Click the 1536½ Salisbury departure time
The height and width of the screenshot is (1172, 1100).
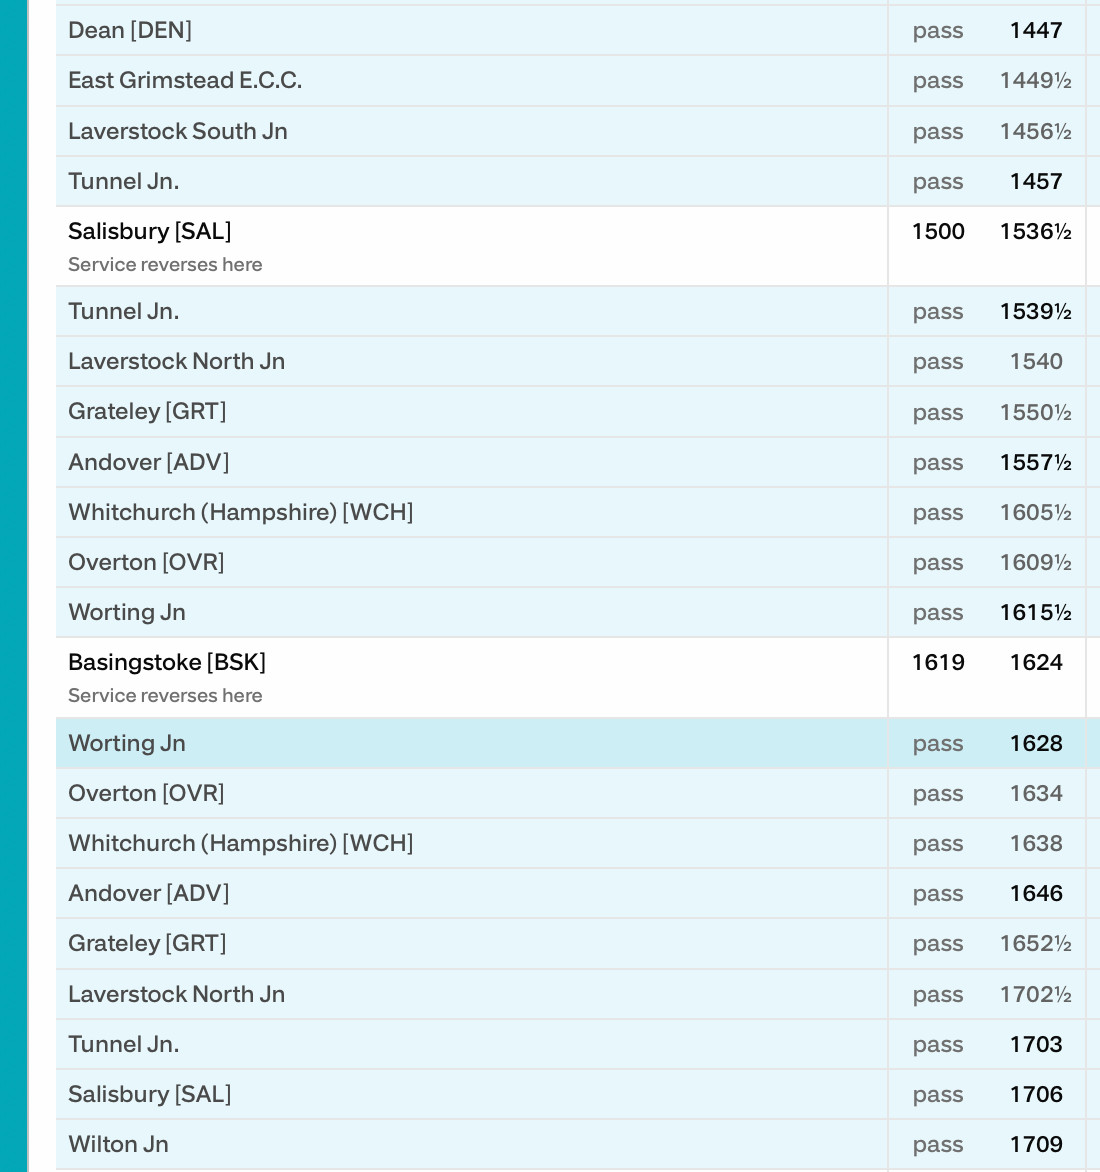coord(1035,231)
